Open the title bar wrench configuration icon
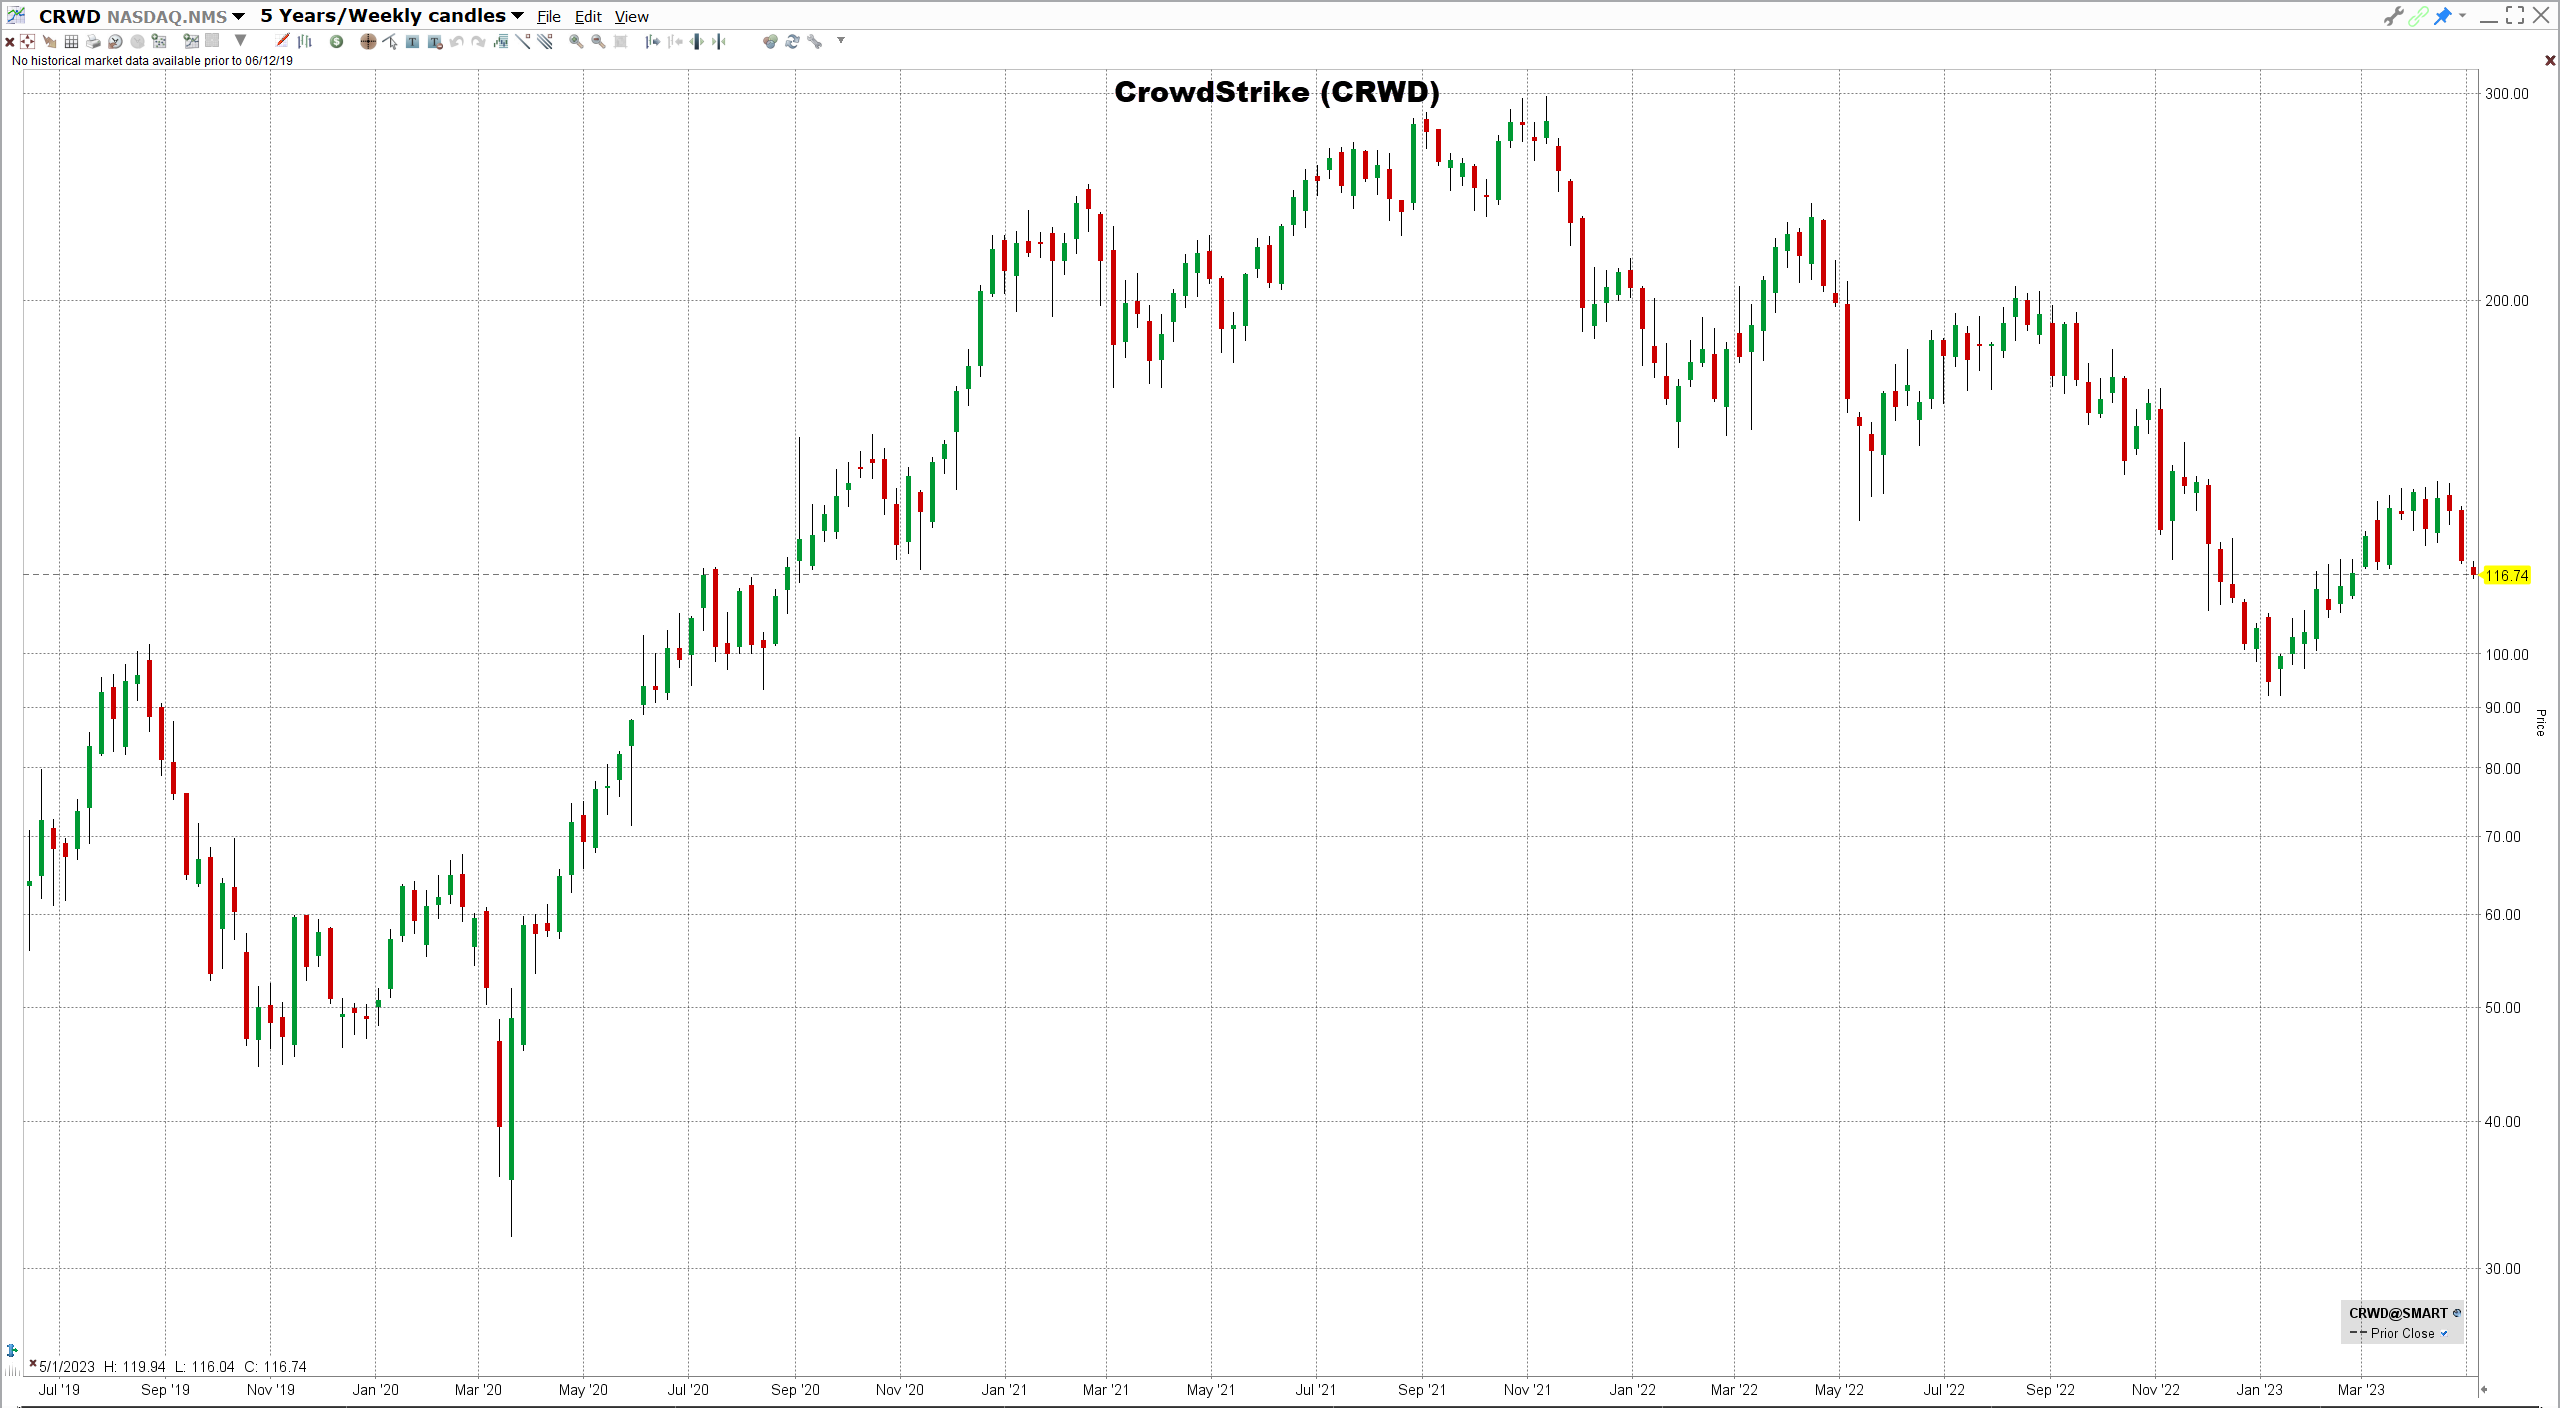Viewport: 2560px width, 1408px height. (2393, 16)
